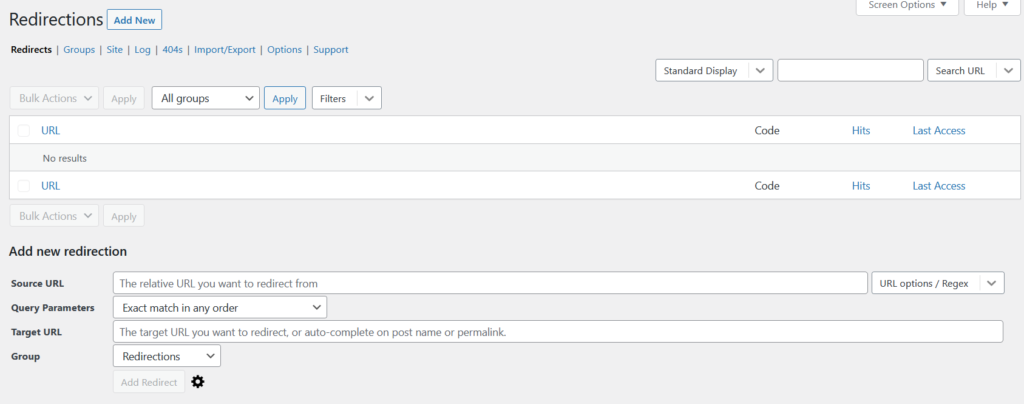
Task: Open the Site tab
Action: point(115,50)
